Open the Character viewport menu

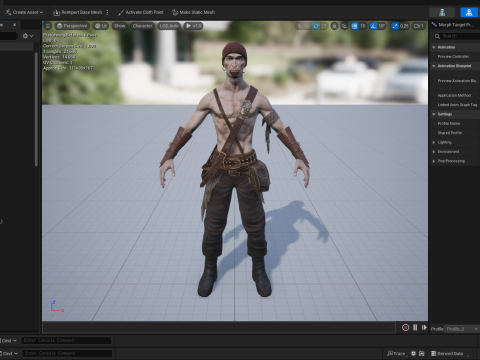pos(142,26)
